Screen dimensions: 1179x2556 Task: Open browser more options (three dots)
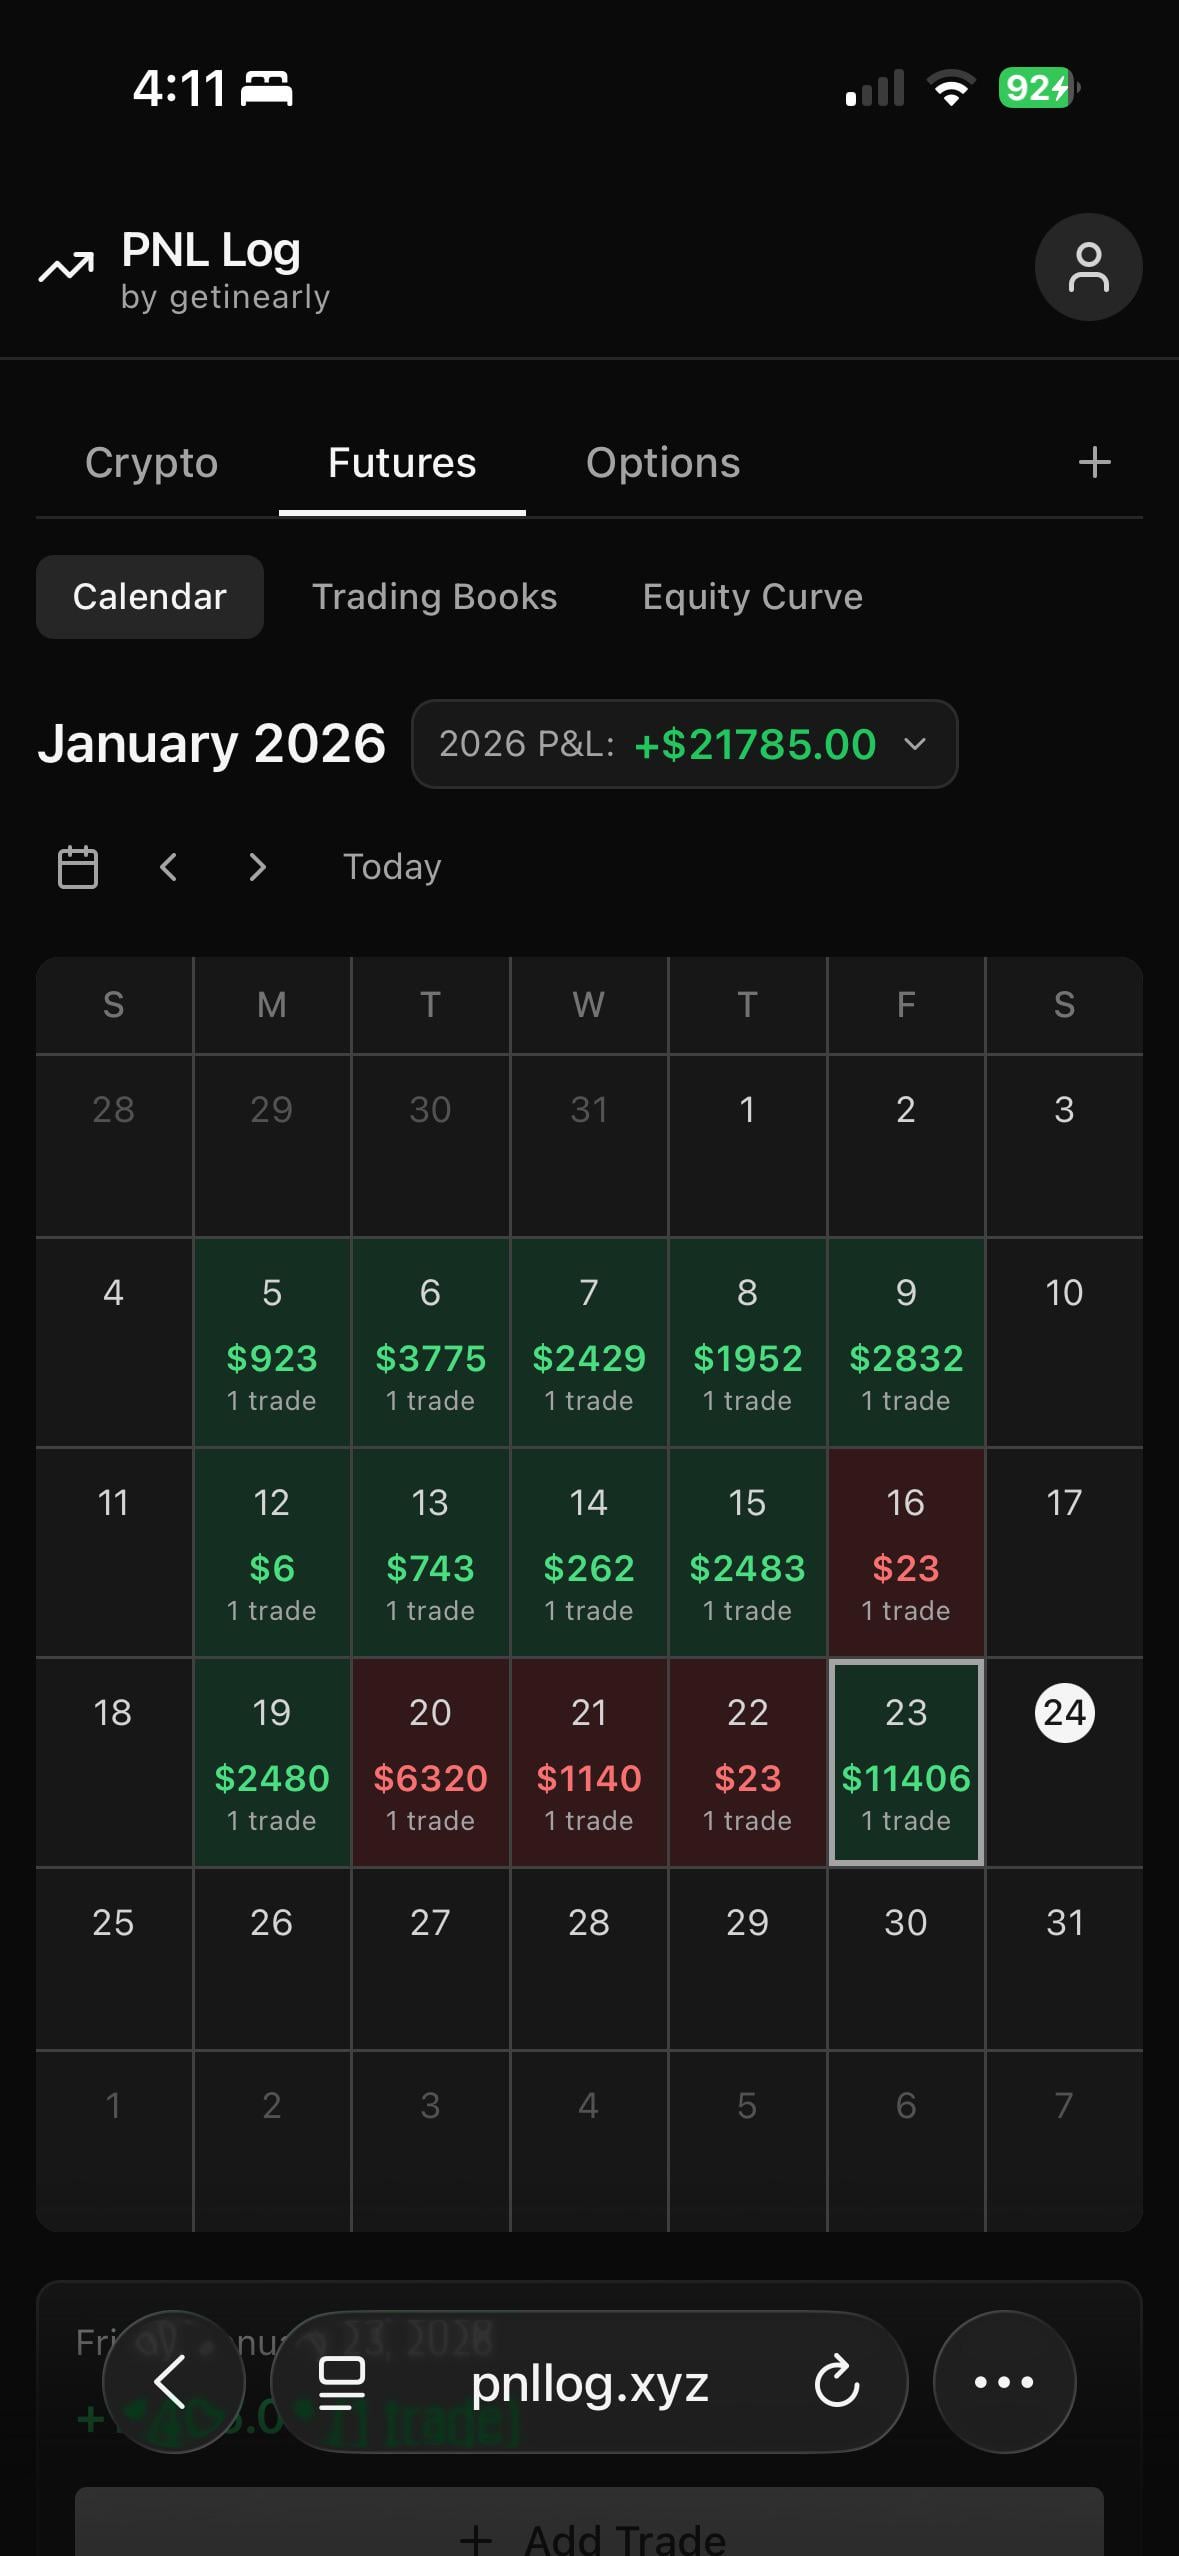tap(1003, 2382)
